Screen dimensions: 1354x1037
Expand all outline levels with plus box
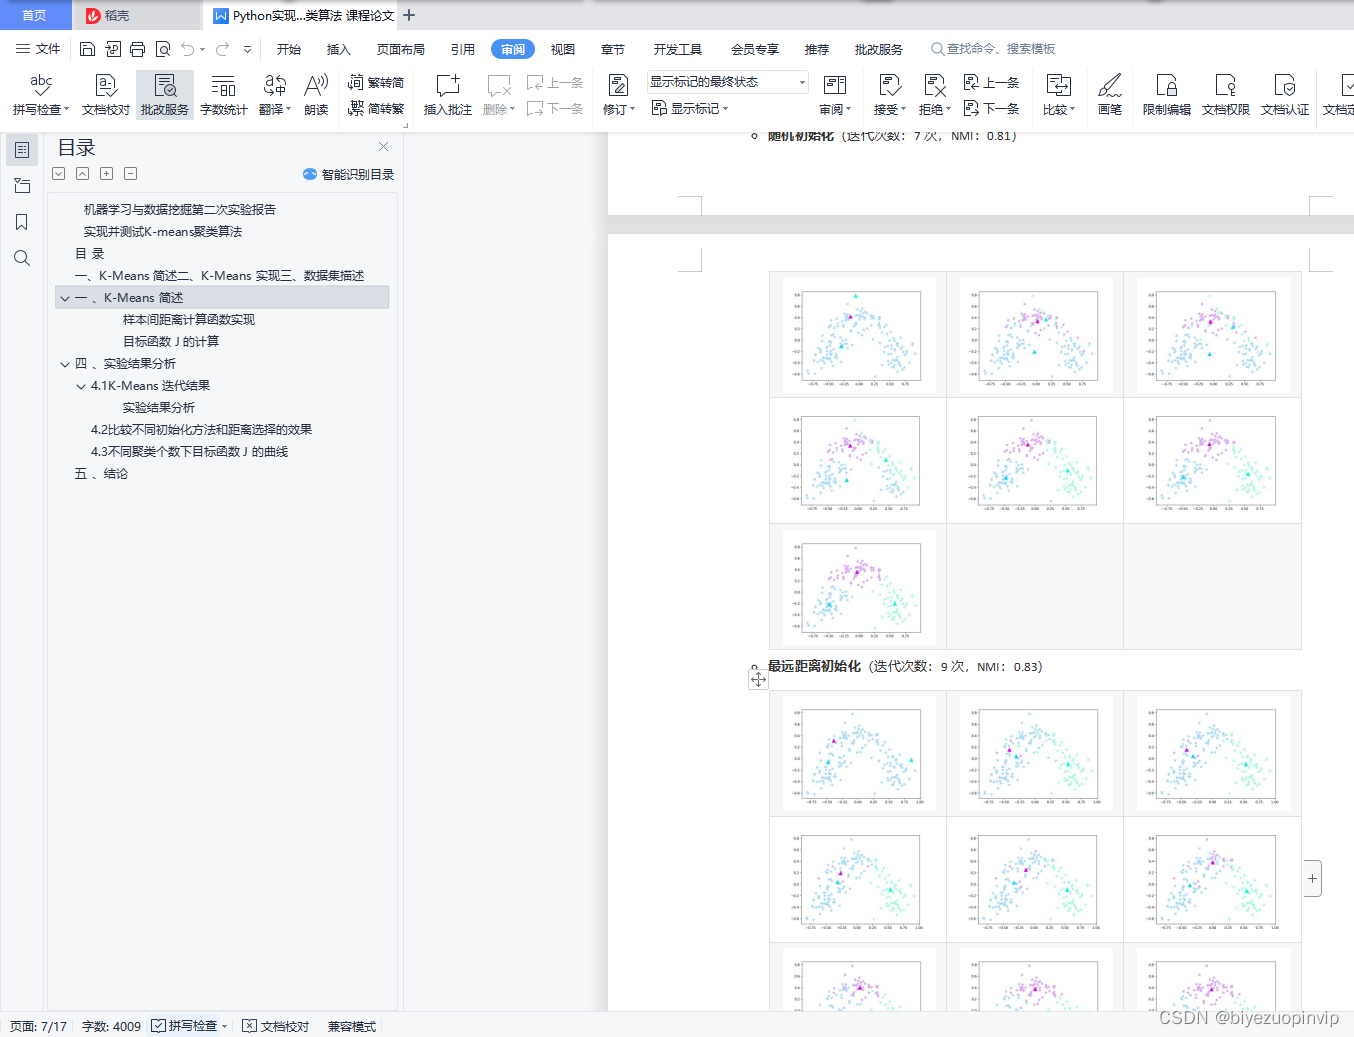pyautogui.click(x=106, y=173)
